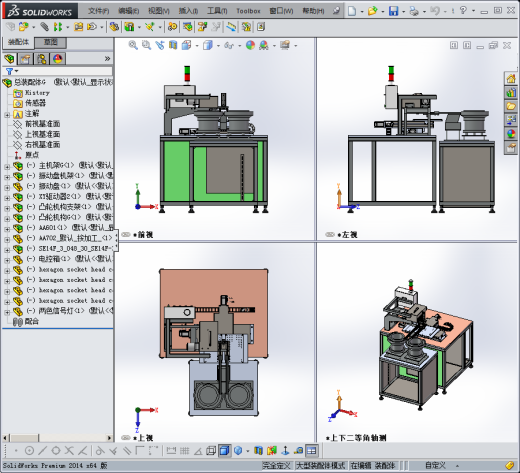Click the 自定义 status bar button
This screenshot has height=473, width=520.
point(435,465)
